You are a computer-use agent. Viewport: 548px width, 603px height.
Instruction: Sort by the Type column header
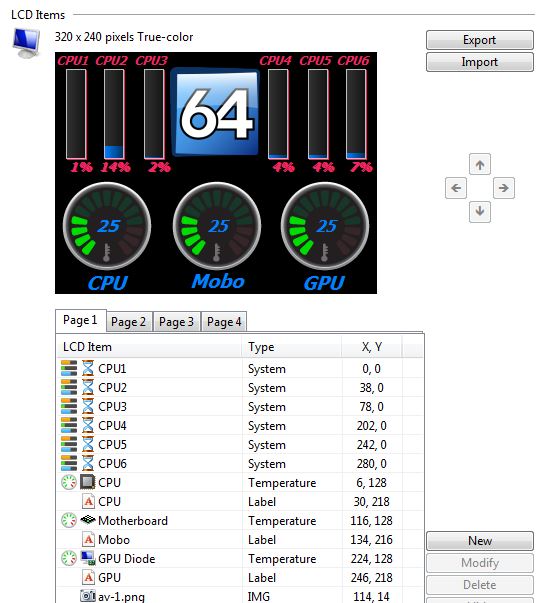(x=292, y=347)
